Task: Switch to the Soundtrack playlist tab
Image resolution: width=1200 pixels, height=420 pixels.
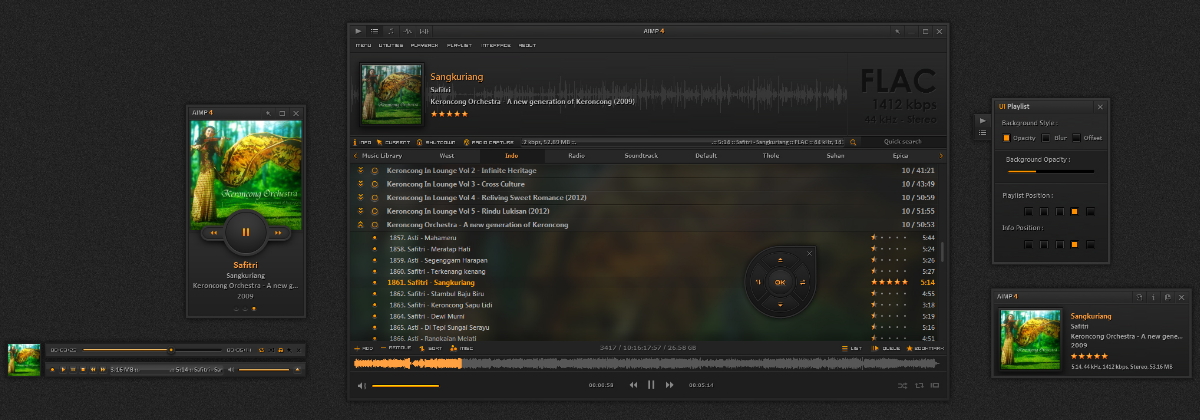Action: pyautogui.click(x=641, y=156)
